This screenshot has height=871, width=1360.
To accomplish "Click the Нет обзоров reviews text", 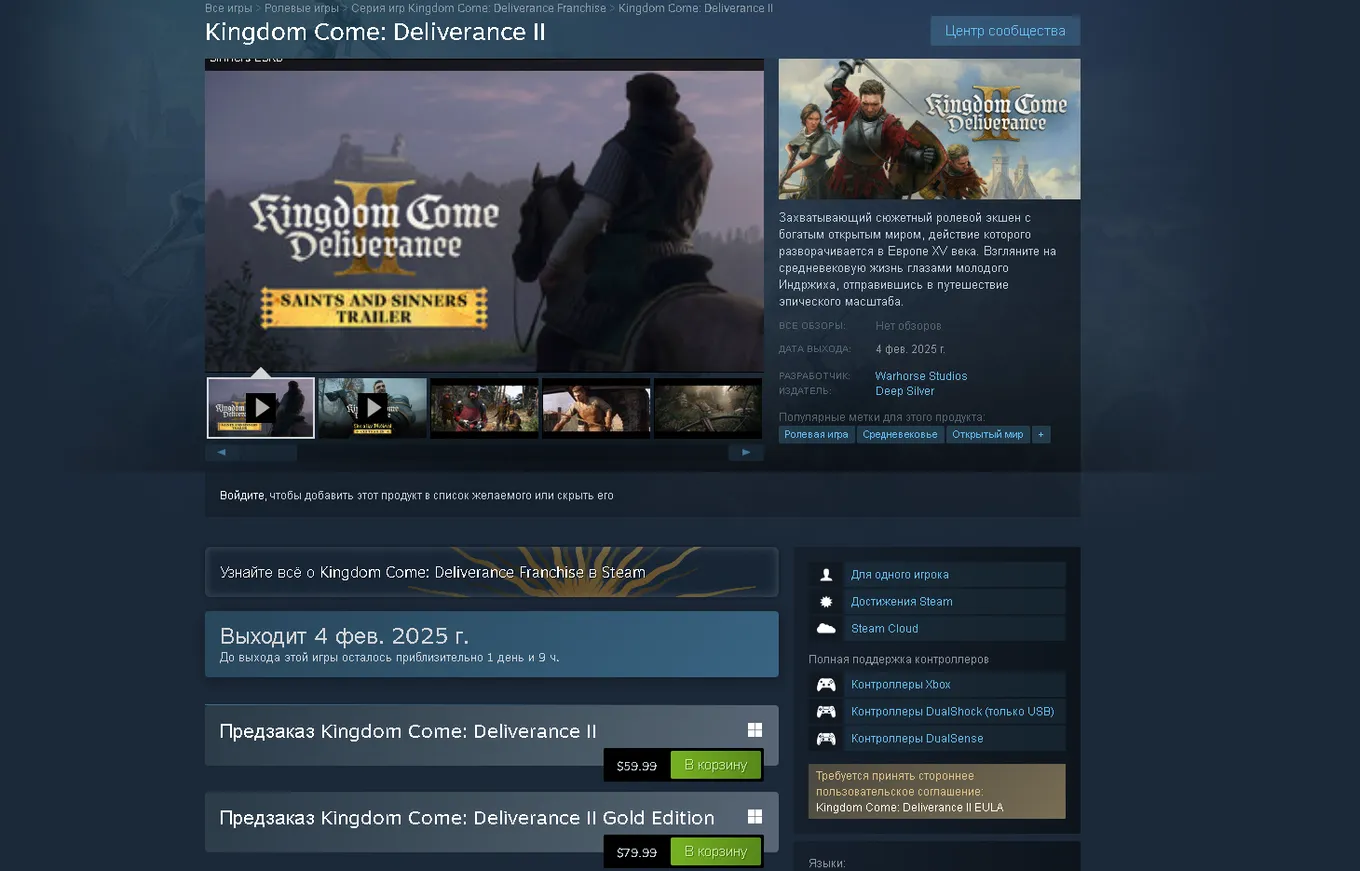I will click(x=908, y=326).
